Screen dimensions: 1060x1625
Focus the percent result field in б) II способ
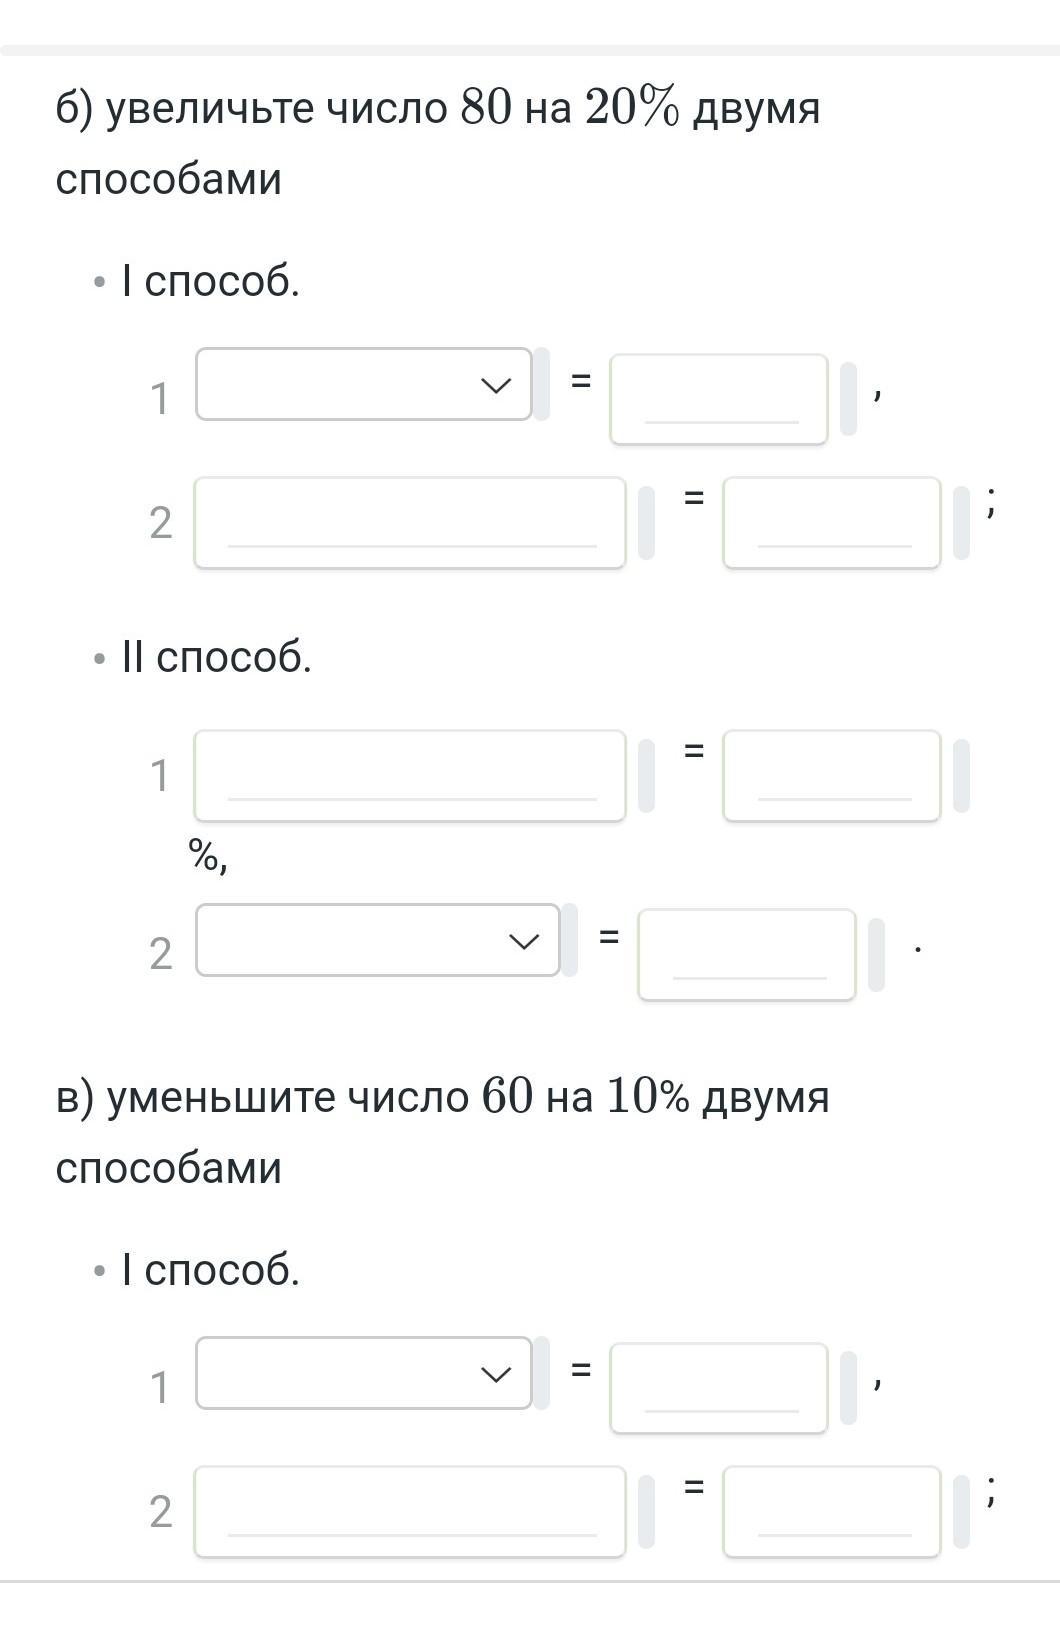832,776
